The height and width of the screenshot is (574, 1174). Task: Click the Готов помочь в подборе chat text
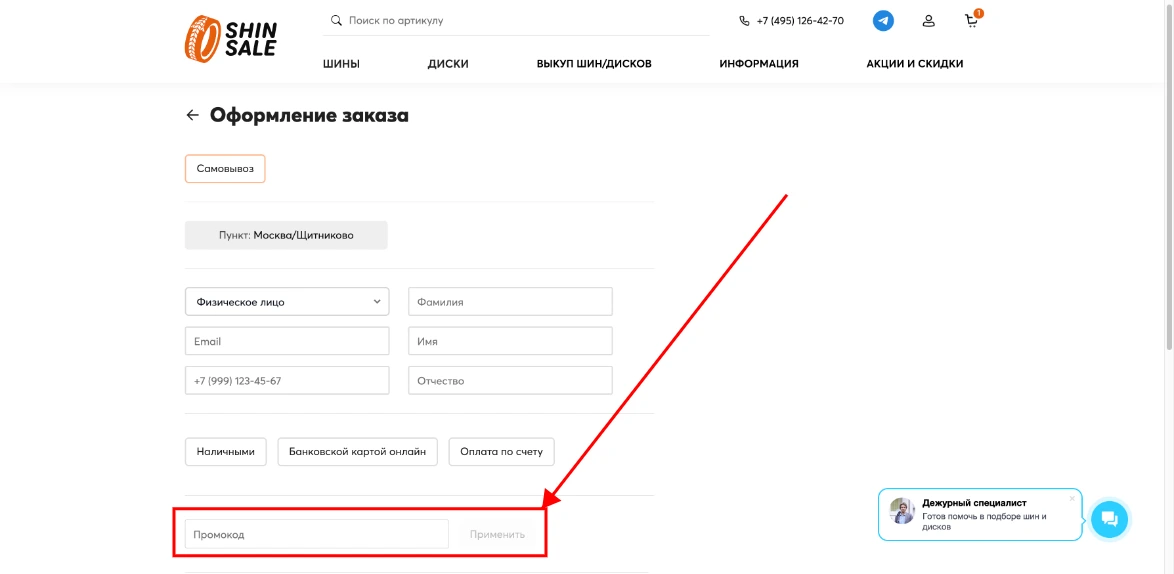click(x=985, y=522)
